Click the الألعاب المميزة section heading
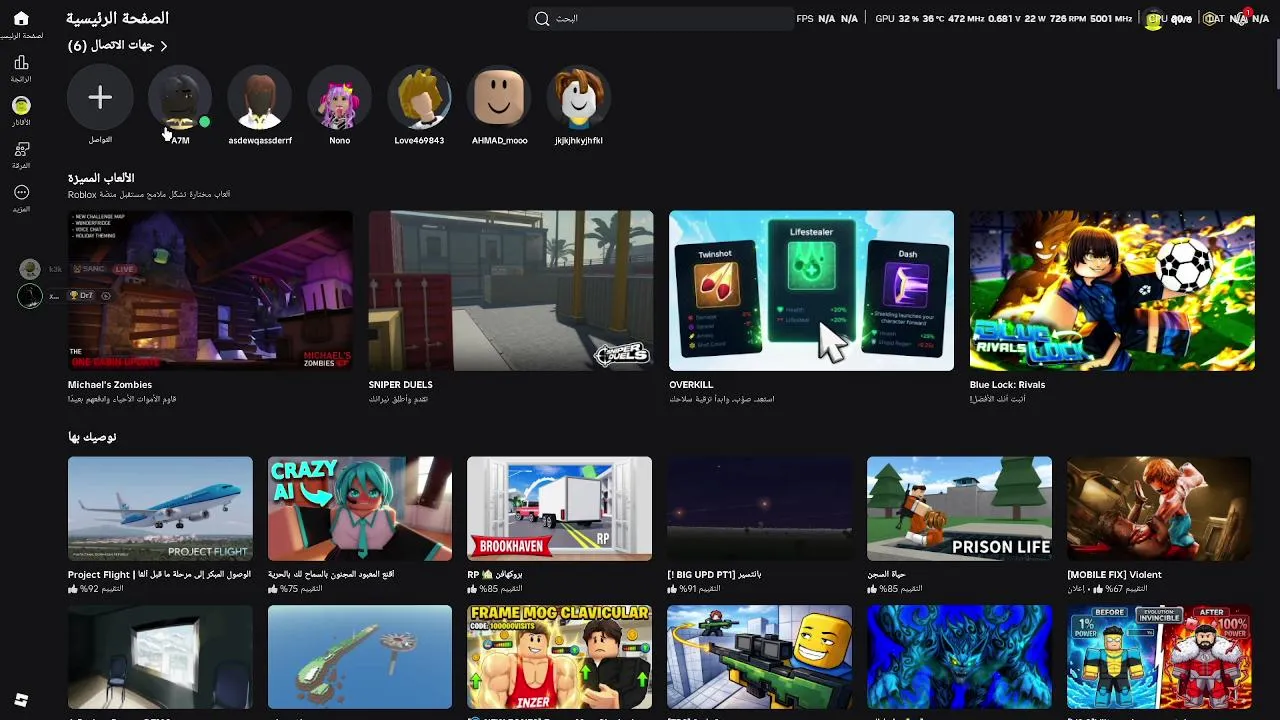This screenshot has height=720, width=1280. point(101,178)
